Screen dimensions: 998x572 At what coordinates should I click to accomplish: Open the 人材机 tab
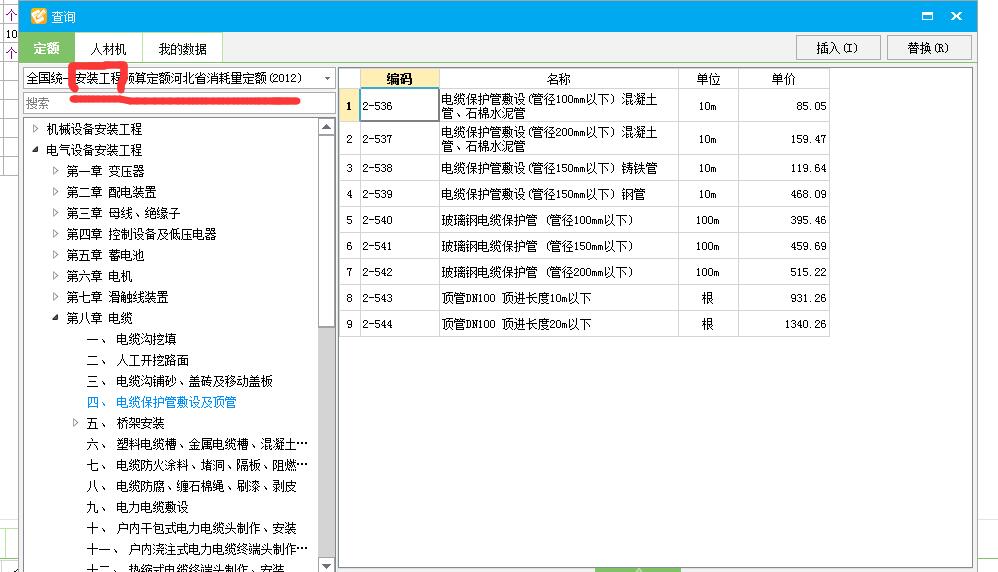click(108, 49)
